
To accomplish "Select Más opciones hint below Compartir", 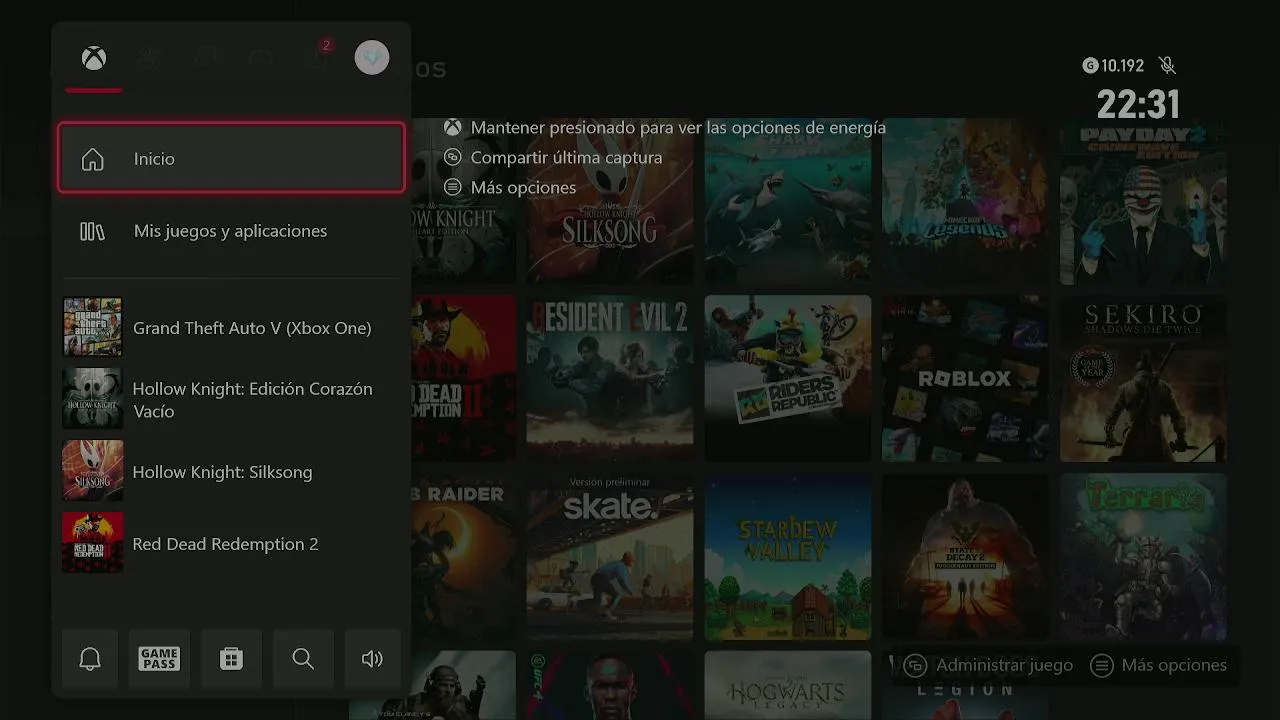I will [510, 188].
